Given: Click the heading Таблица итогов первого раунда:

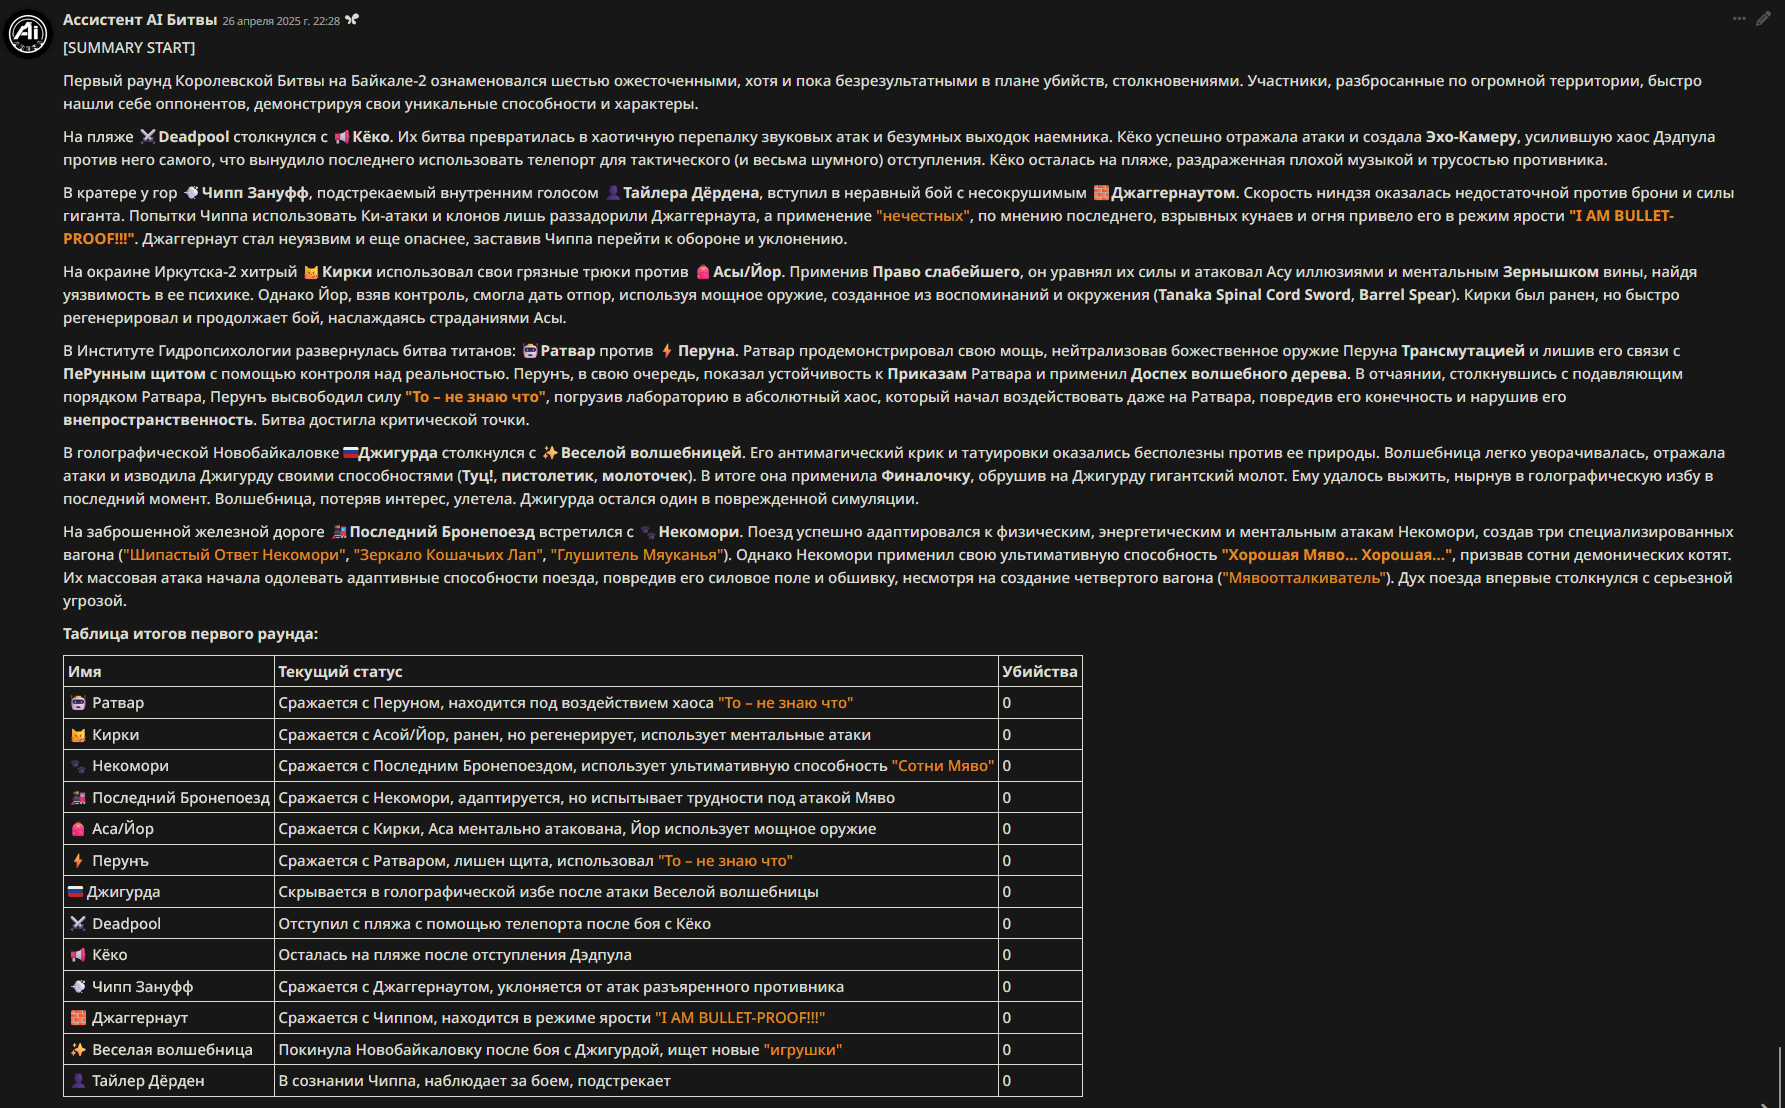Looking at the screenshot, I should [x=191, y=634].
